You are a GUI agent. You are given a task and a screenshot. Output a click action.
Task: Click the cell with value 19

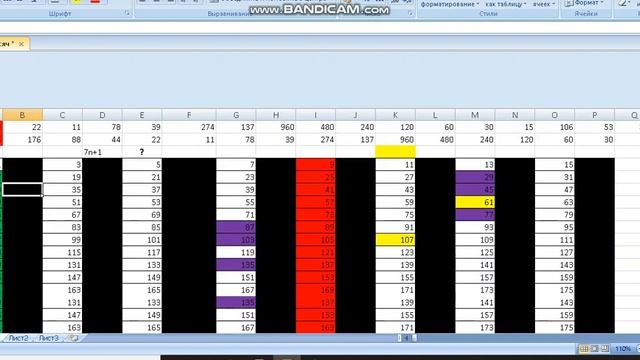pos(62,177)
